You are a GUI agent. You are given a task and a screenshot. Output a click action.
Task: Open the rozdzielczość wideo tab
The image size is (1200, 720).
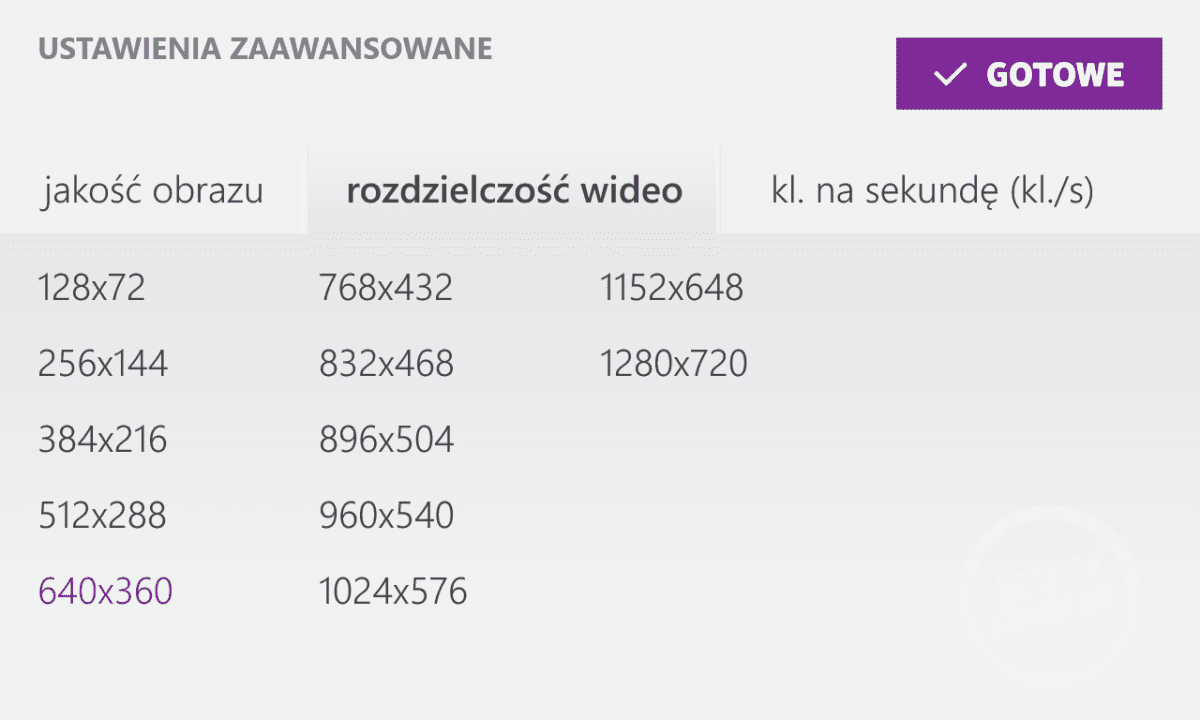coord(514,191)
